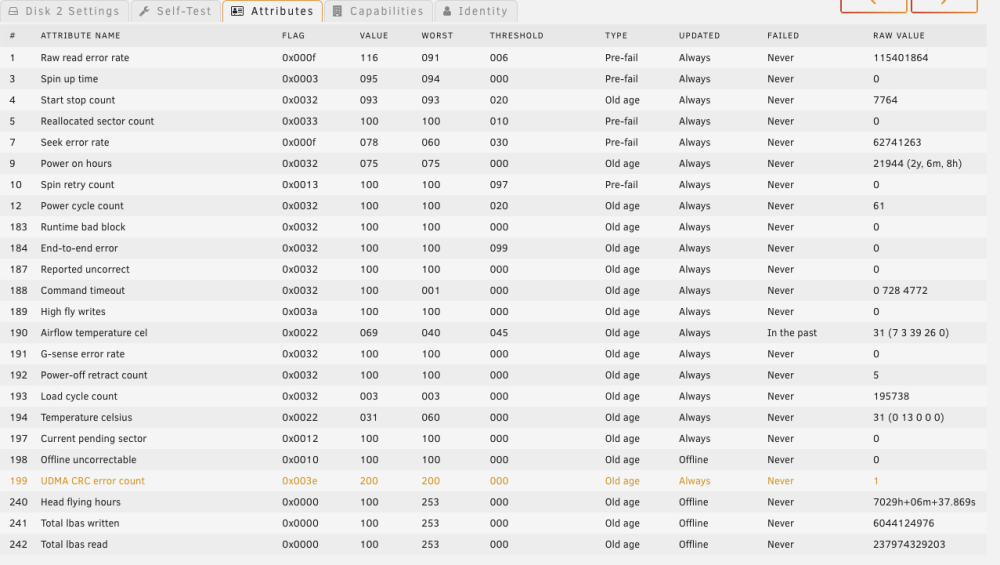Select the Temperature celsius attribute name
Screen dimensions: 1000x565
click(x=86, y=417)
